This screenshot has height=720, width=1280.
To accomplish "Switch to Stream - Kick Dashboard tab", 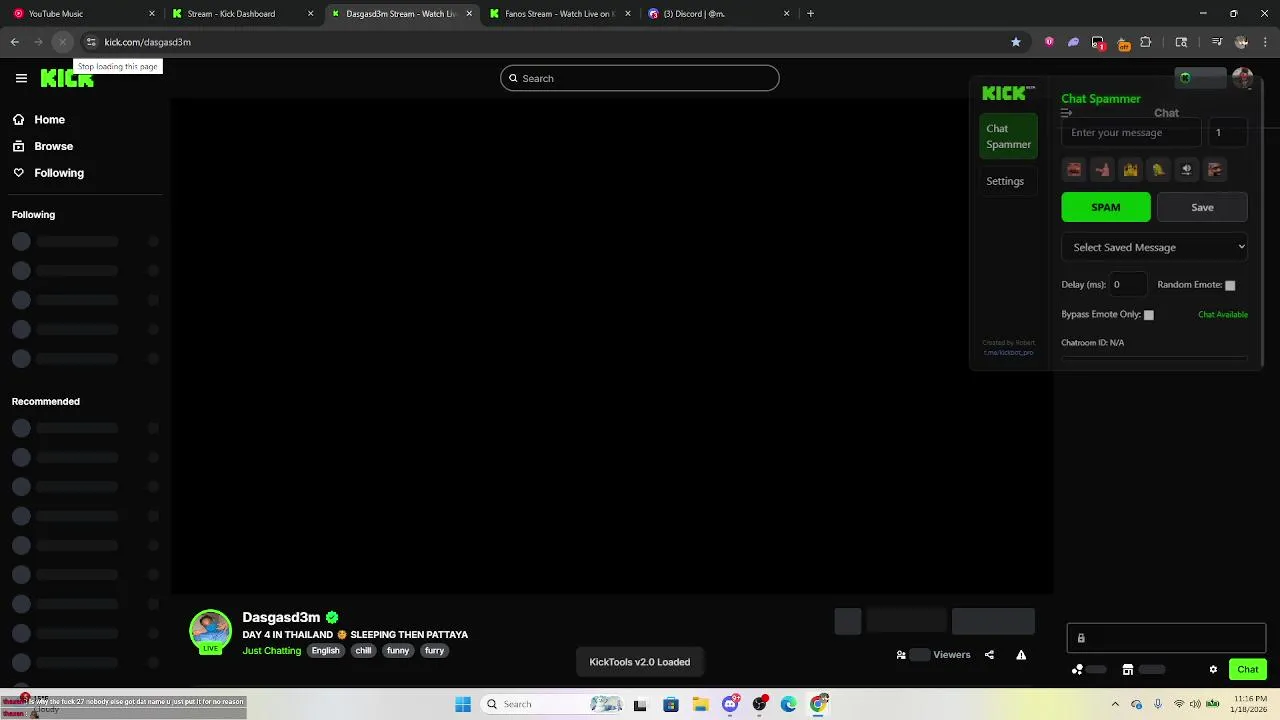I will click(243, 14).
